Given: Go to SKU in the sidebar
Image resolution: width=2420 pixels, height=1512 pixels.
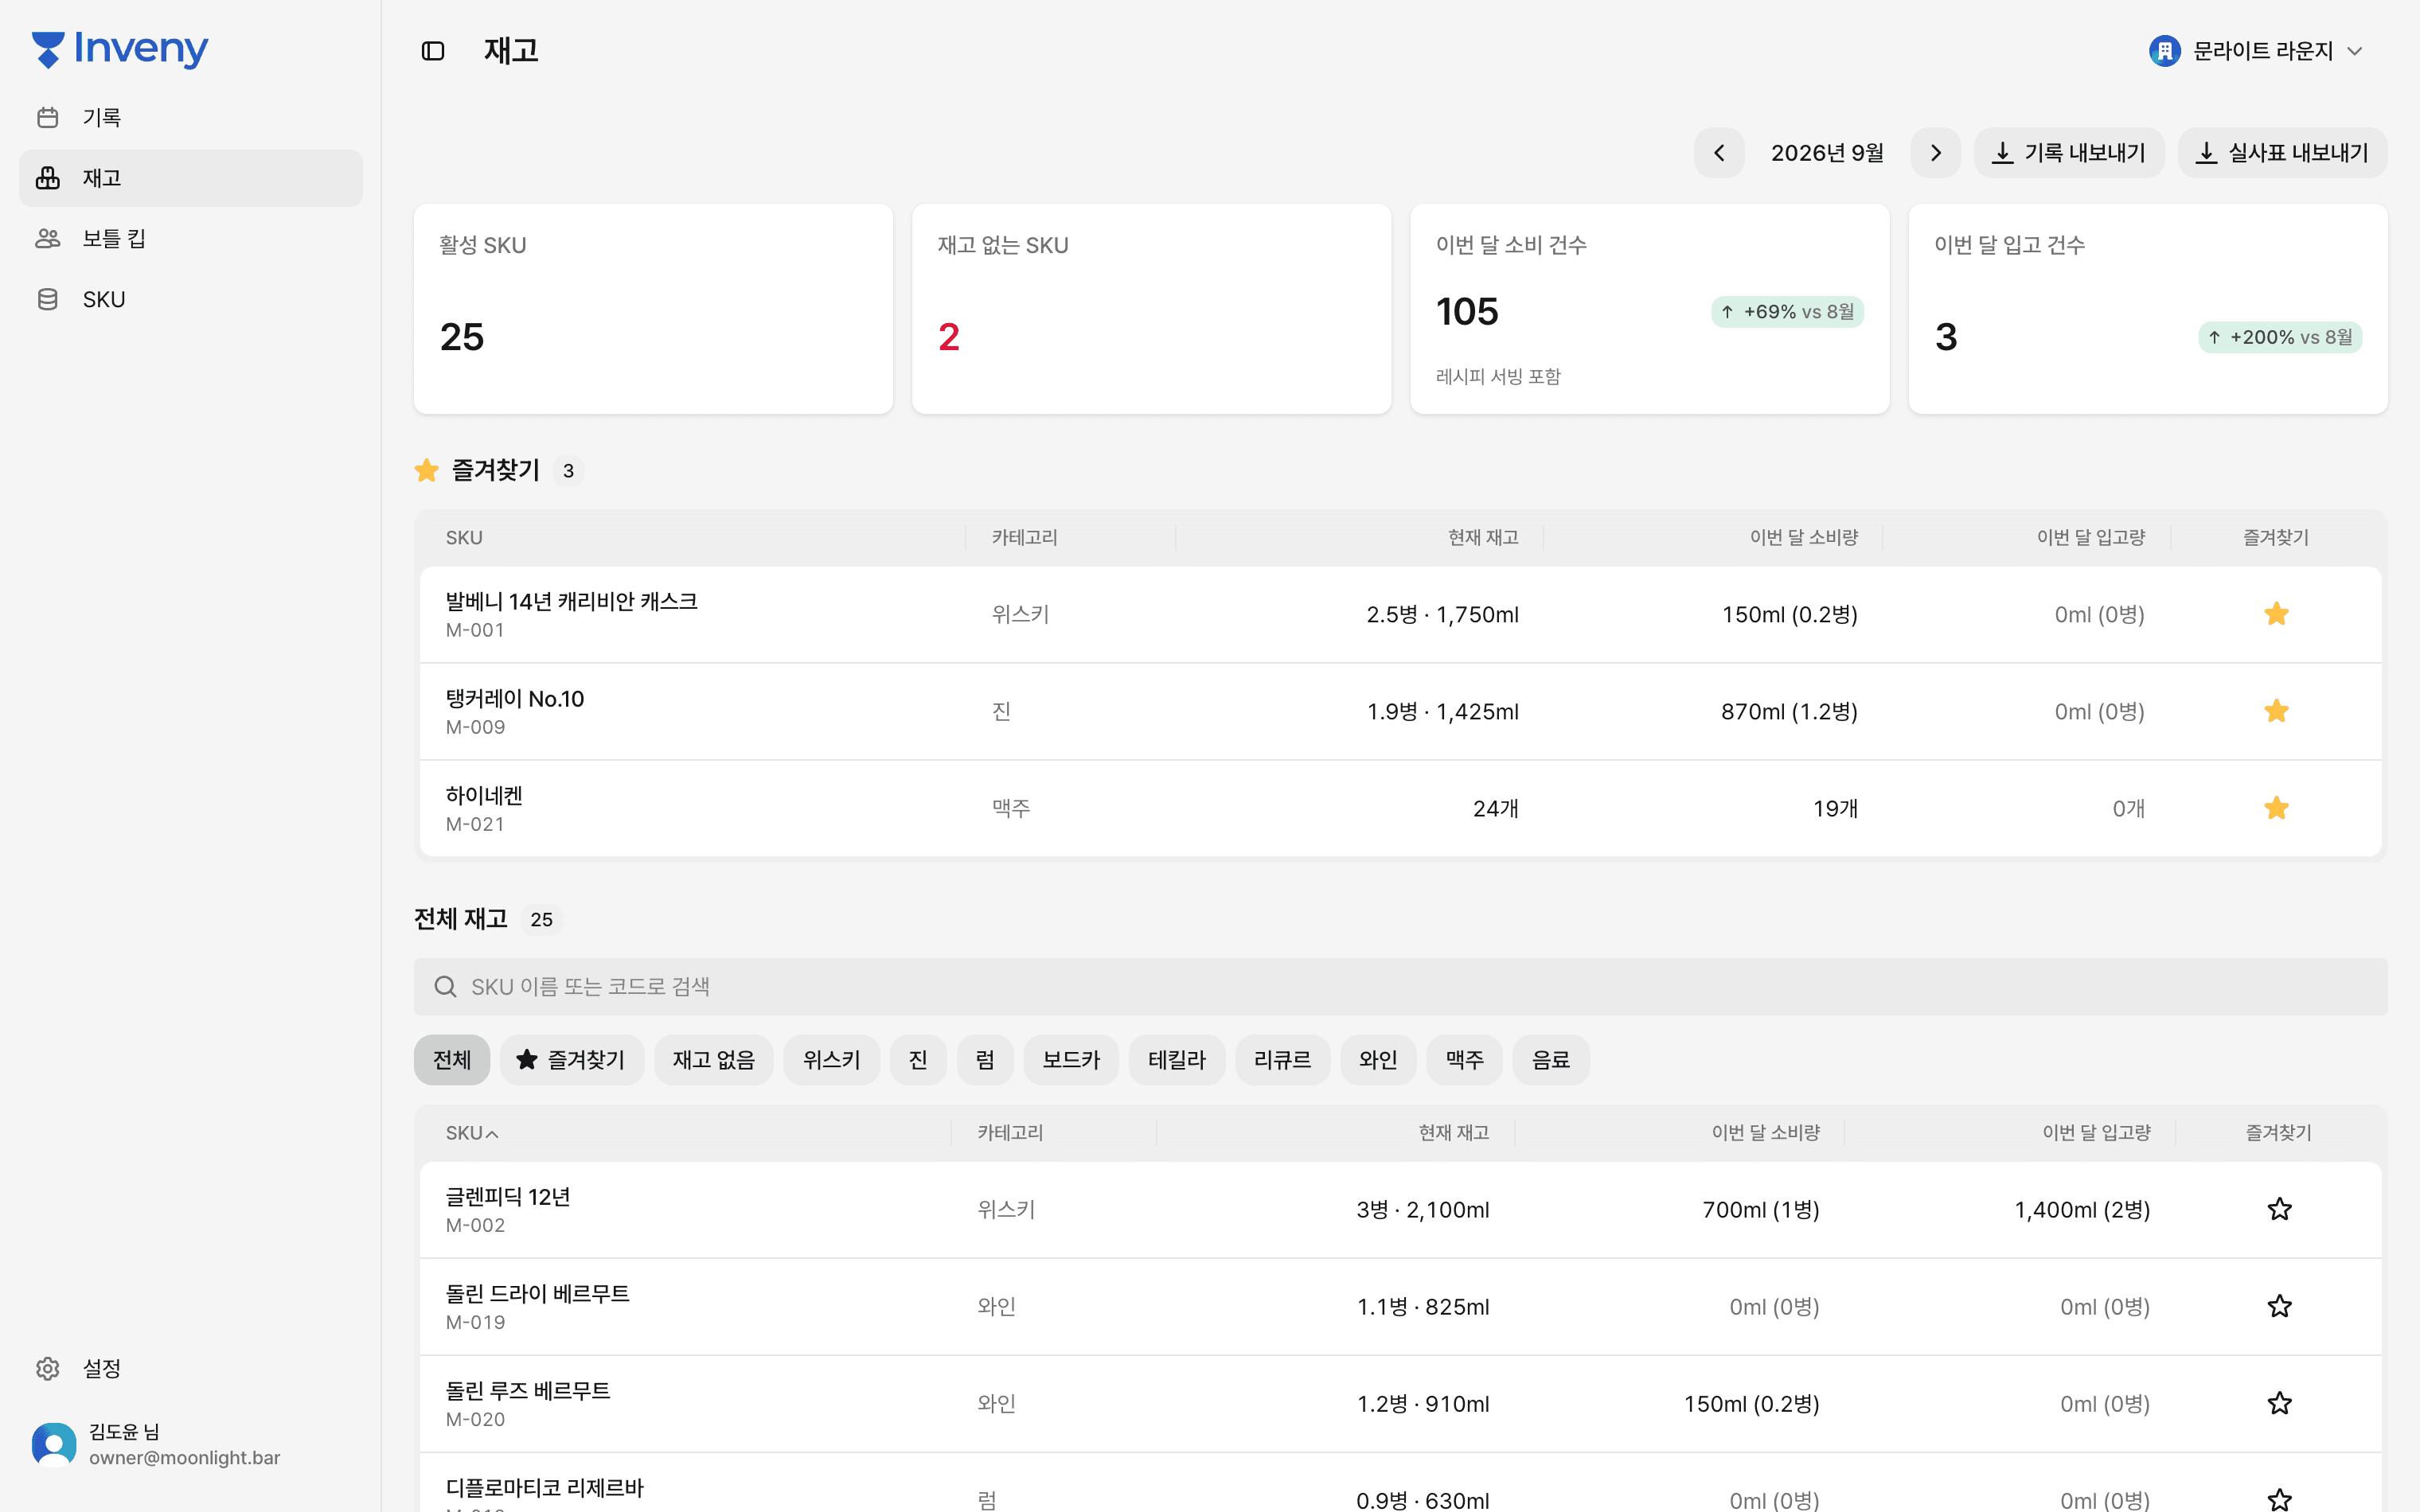Looking at the screenshot, I should tap(191, 300).
